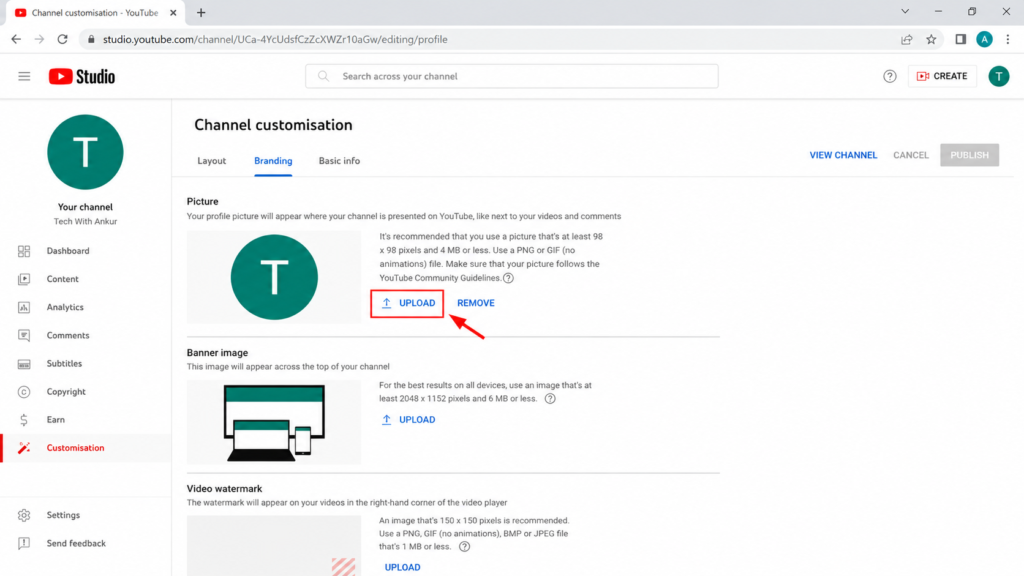The image size is (1024, 576).
Task: Click the share page icon in address bar
Action: tap(906, 39)
